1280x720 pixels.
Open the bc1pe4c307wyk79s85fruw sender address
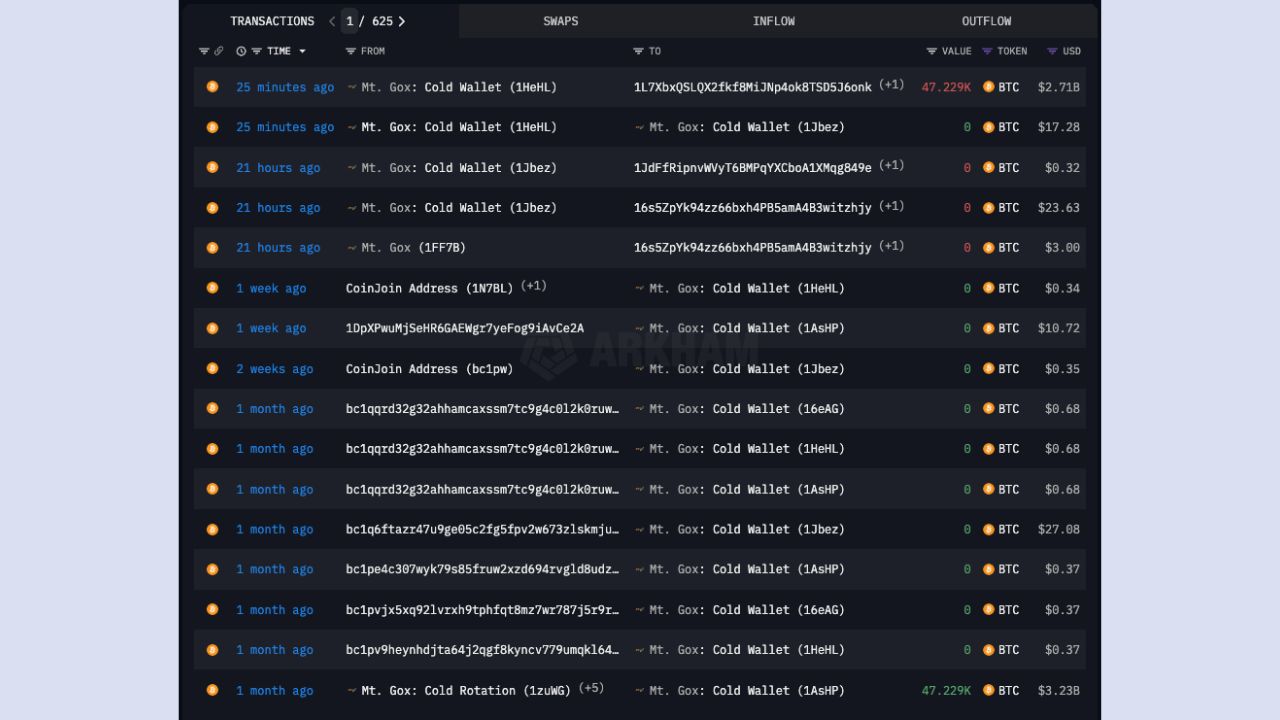[482, 569]
